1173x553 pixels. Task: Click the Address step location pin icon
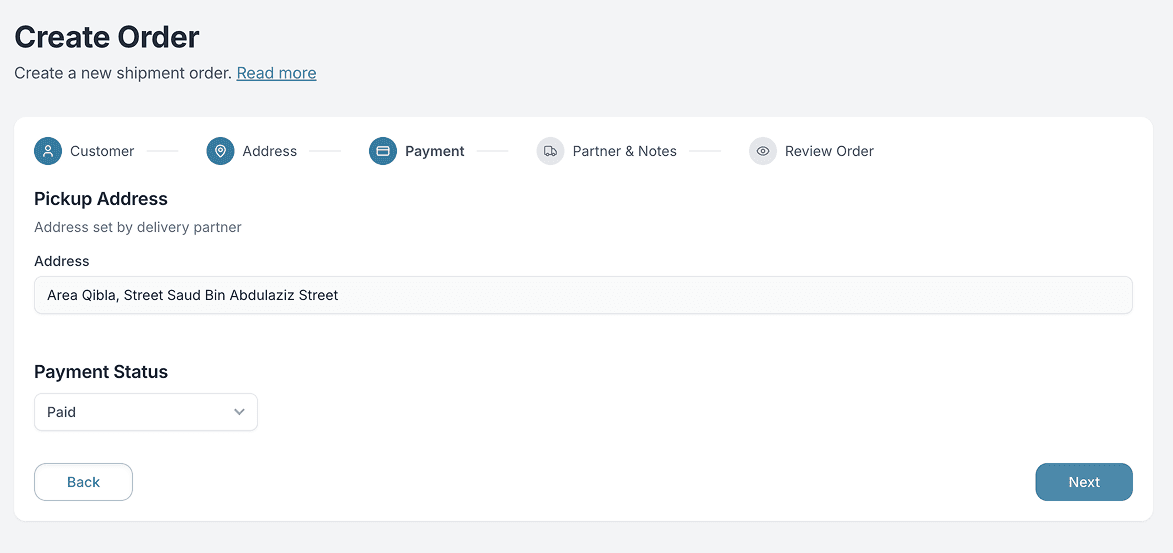click(220, 151)
